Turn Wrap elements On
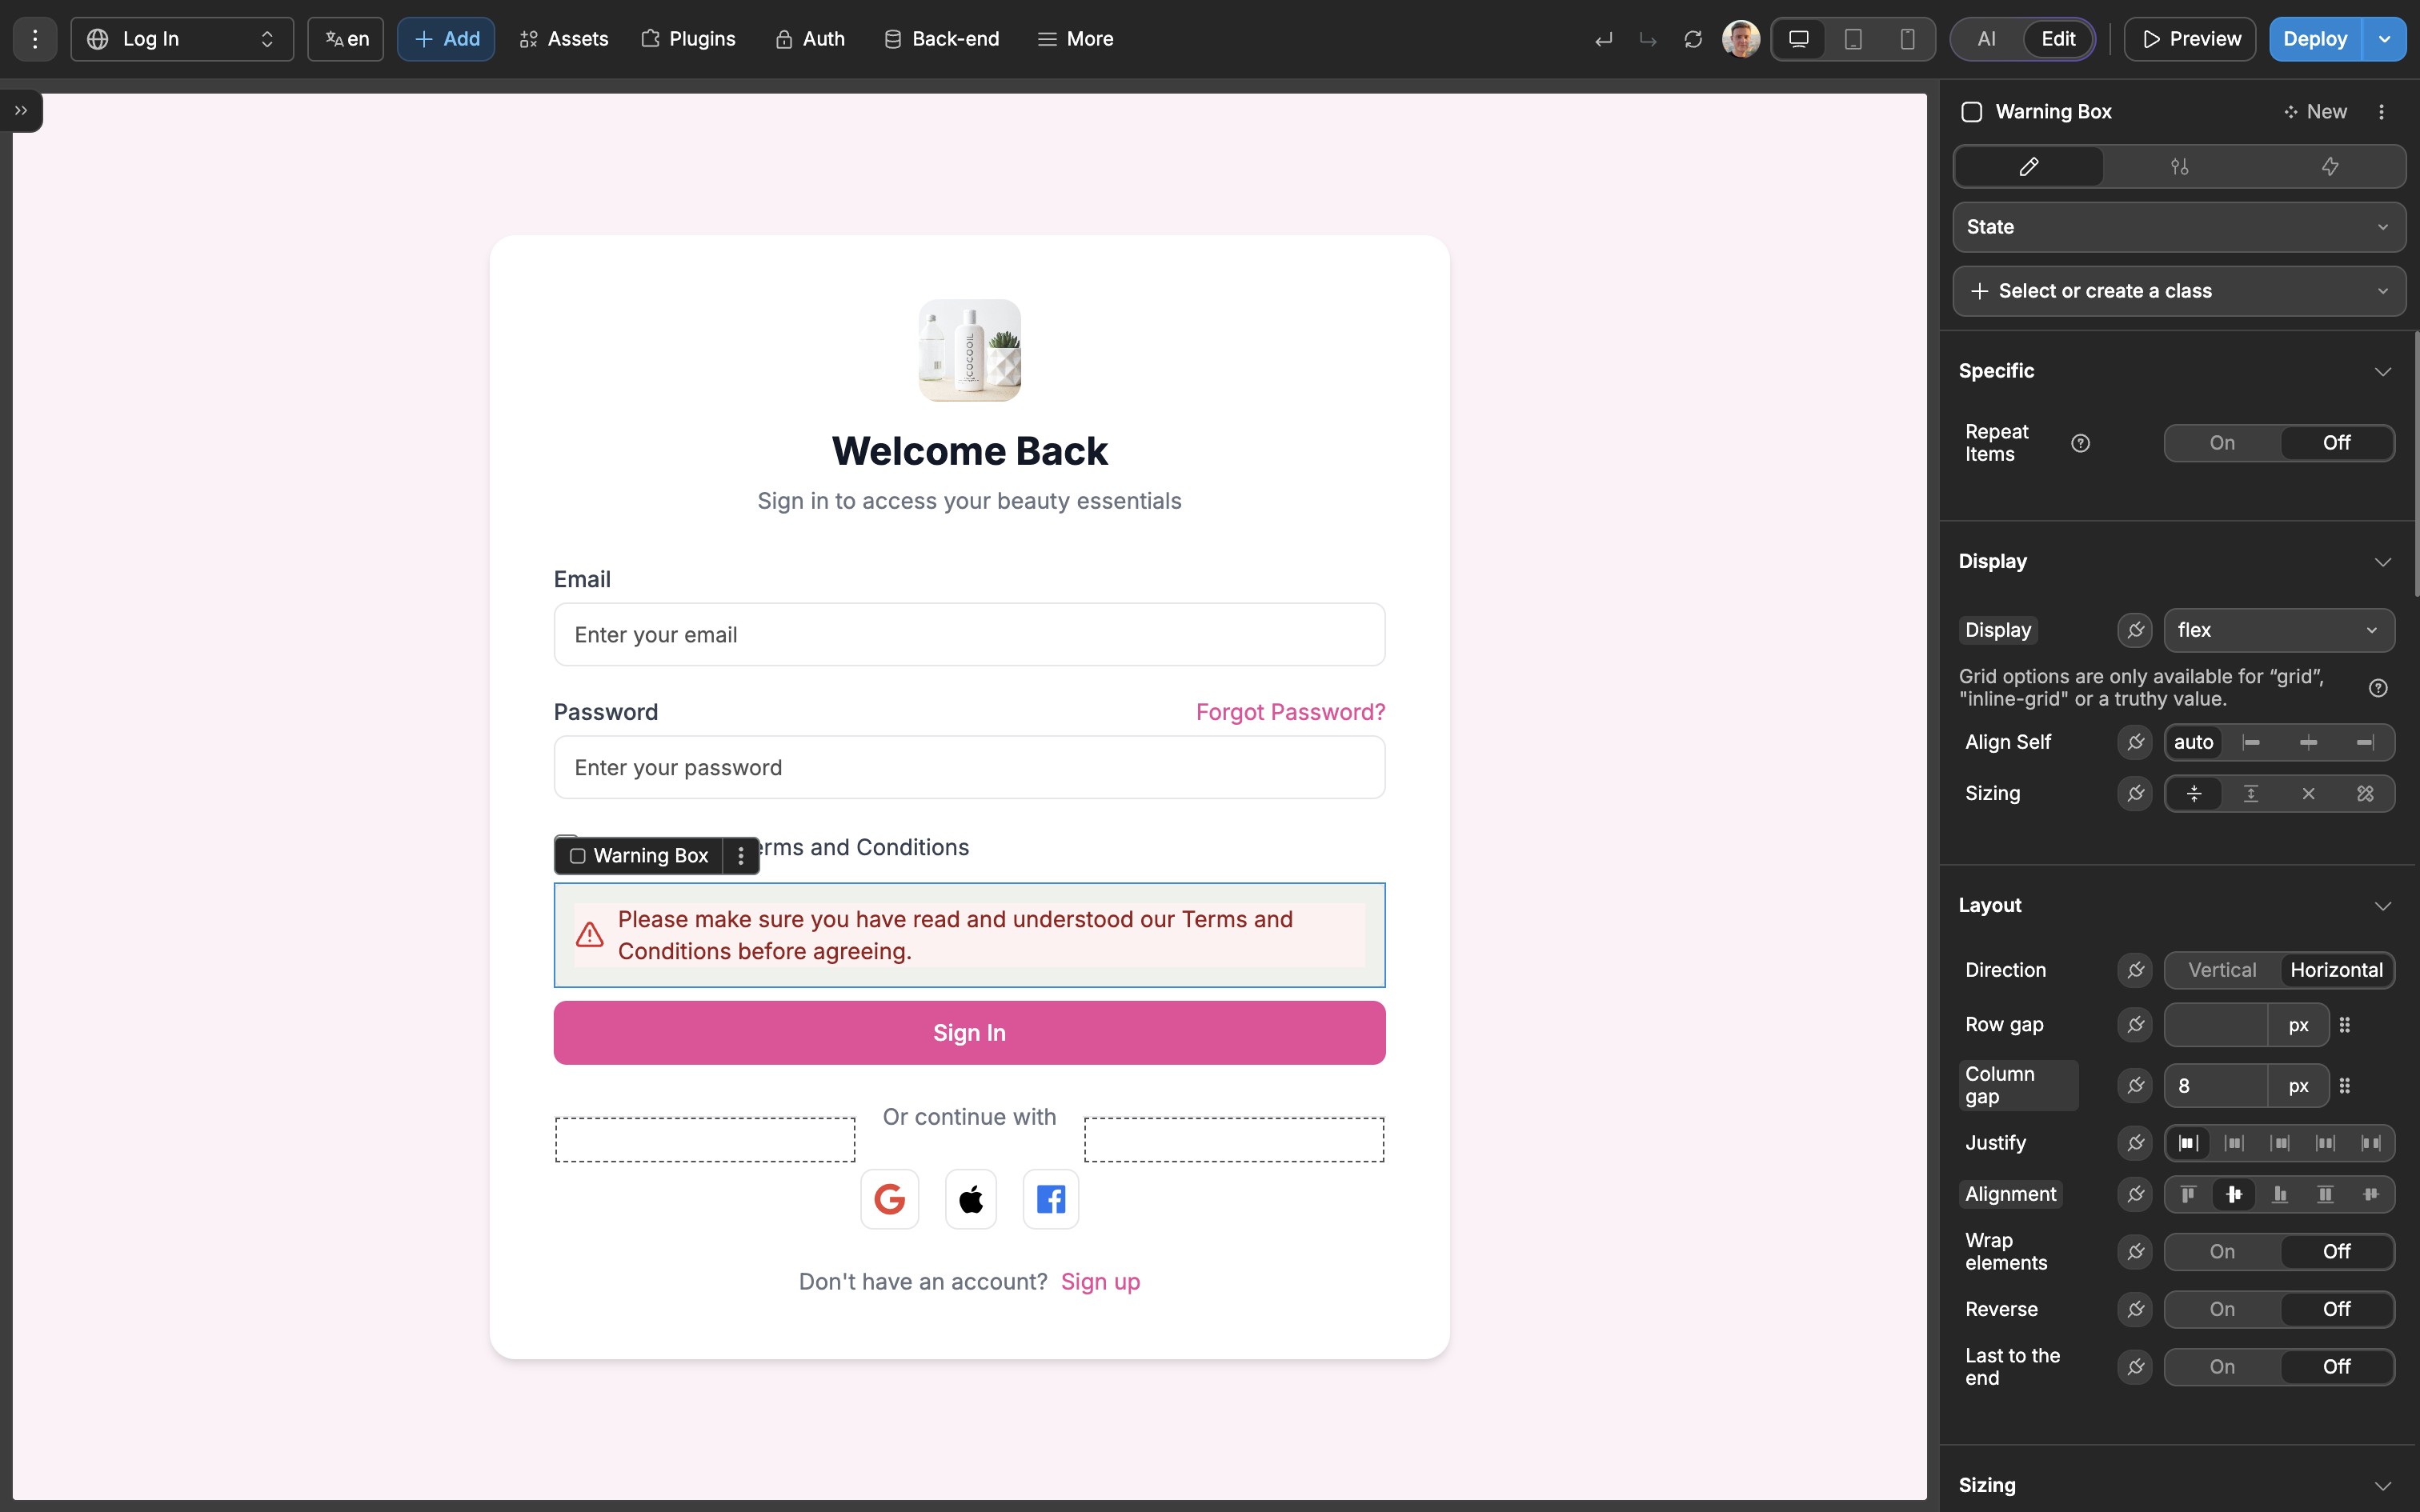The image size is (2420, 1512). point(2222,1251)
